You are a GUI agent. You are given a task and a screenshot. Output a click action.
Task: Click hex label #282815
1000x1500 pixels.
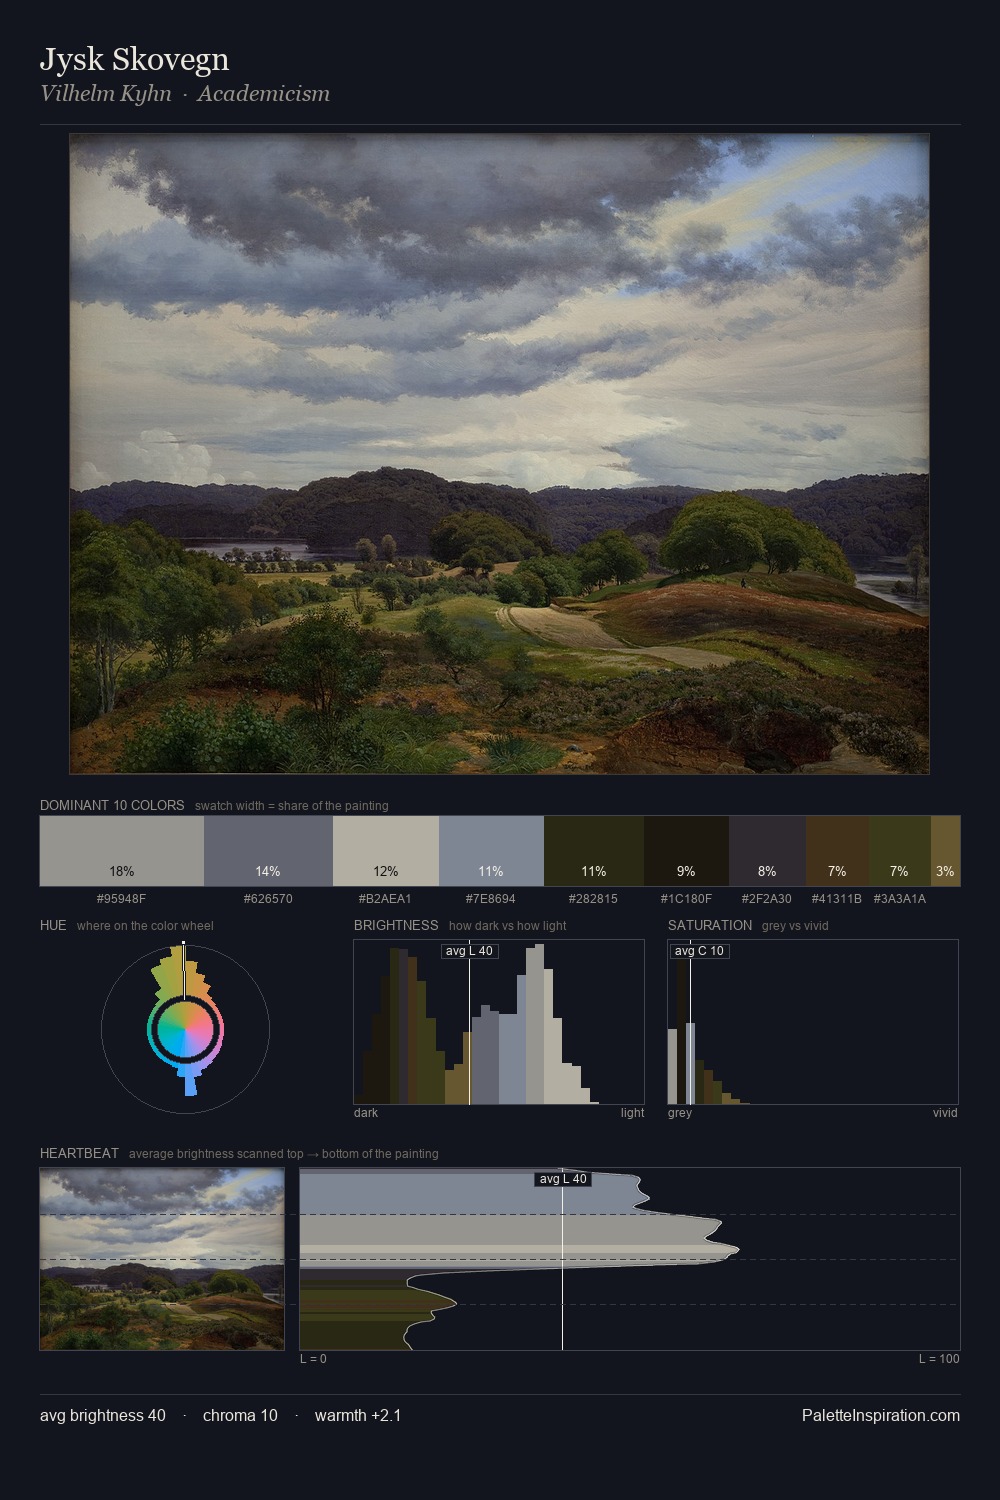coord(594,898)
